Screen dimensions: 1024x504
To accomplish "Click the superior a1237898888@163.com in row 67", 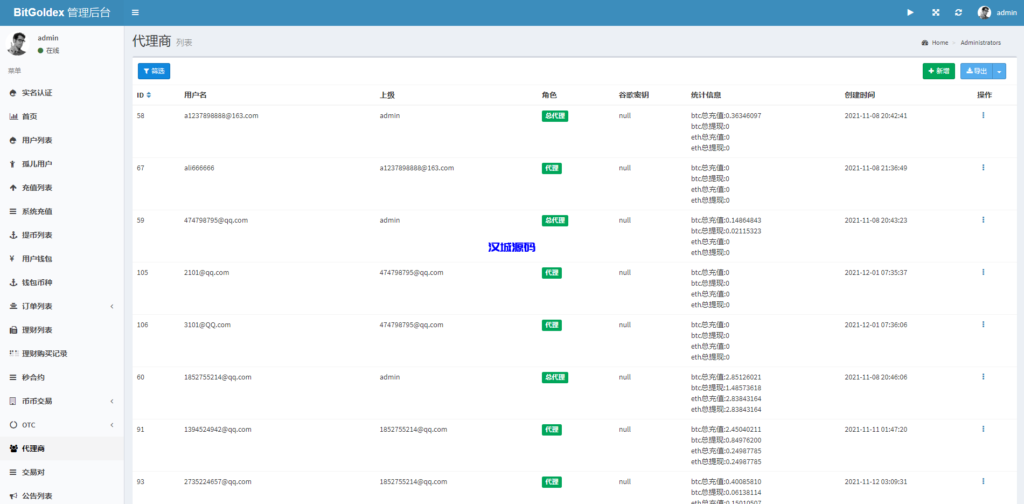I will pos(417,168).
